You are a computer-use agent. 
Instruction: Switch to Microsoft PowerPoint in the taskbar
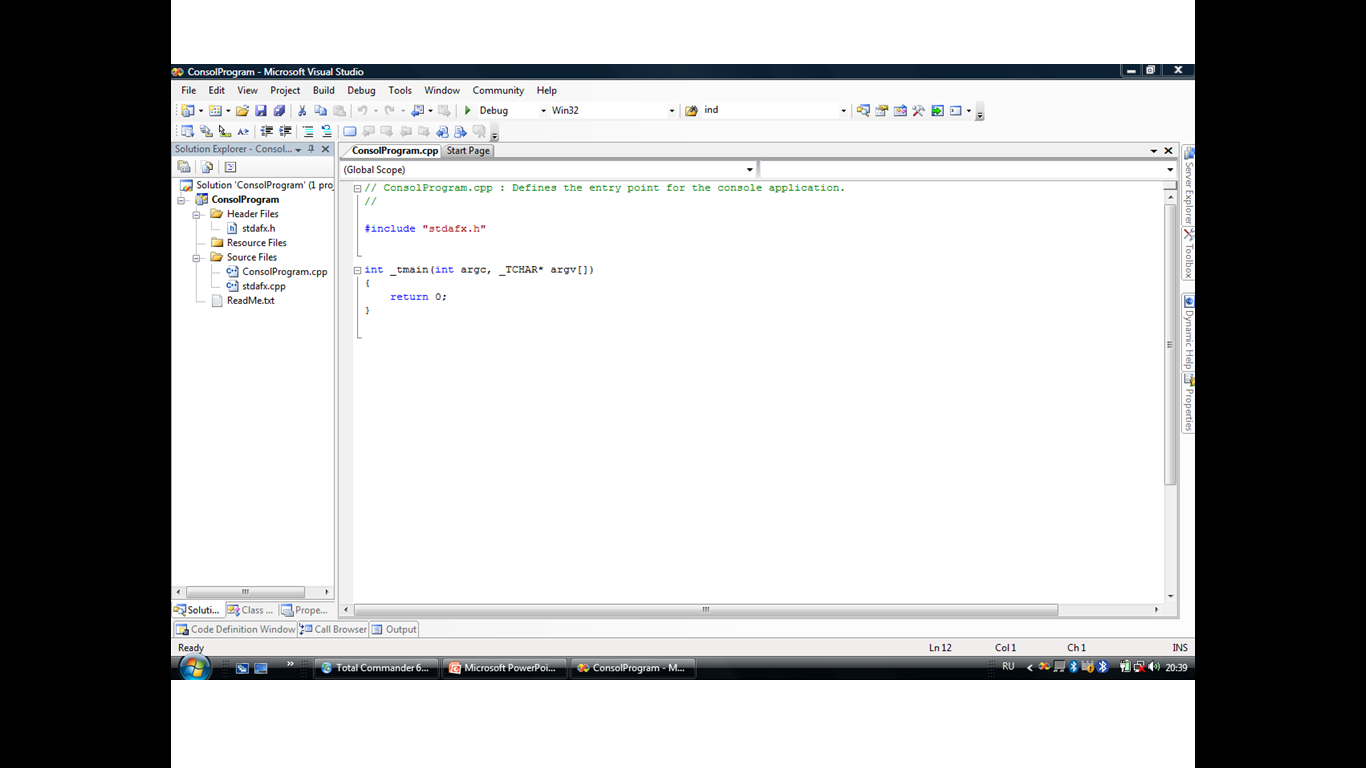click(x=505, y=667)
